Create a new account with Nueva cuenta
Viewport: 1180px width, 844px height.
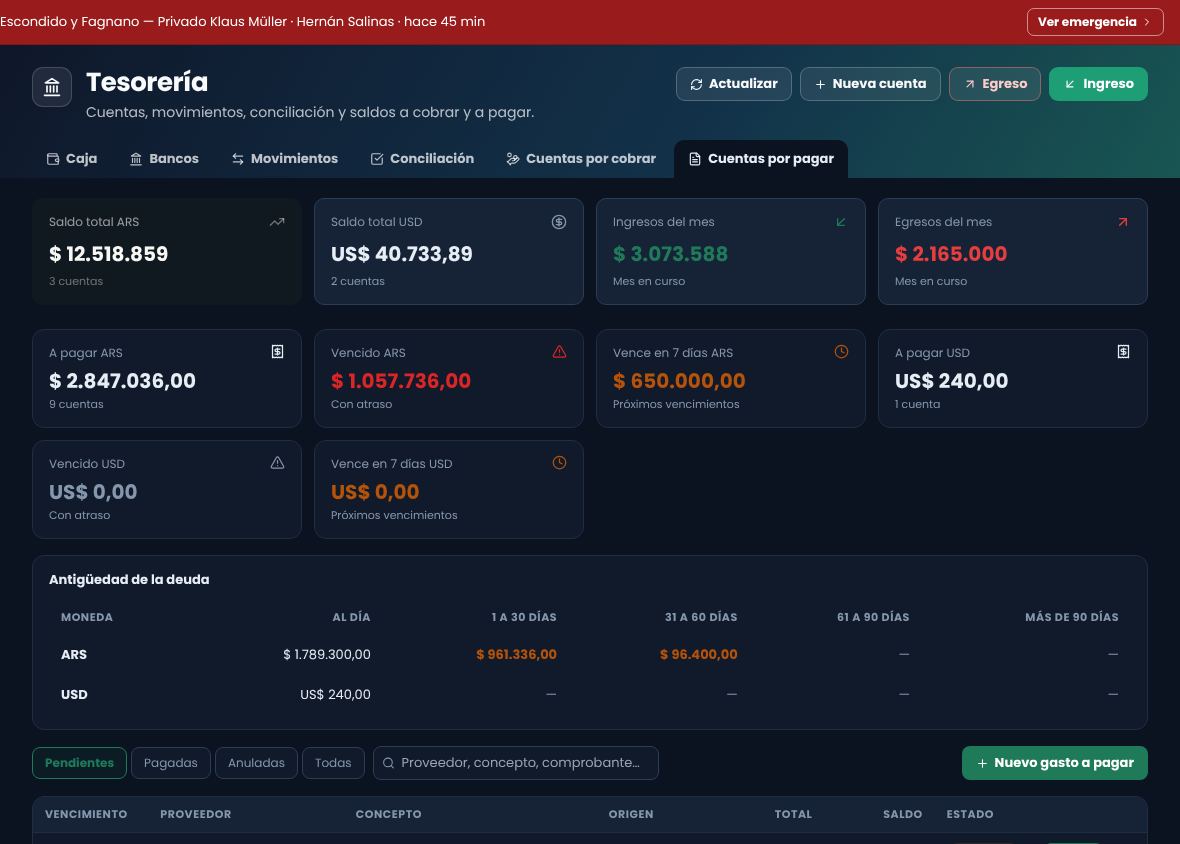(x=870, y=83)
